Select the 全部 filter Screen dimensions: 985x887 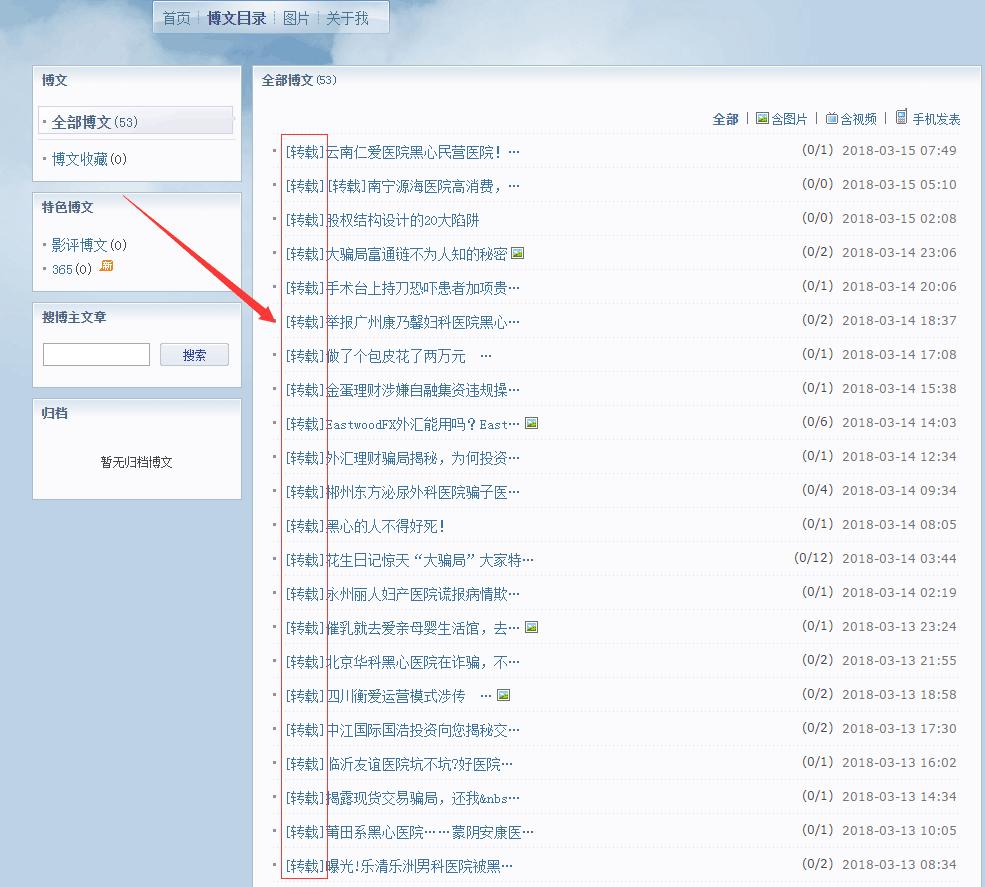click(x=725, y=119)
